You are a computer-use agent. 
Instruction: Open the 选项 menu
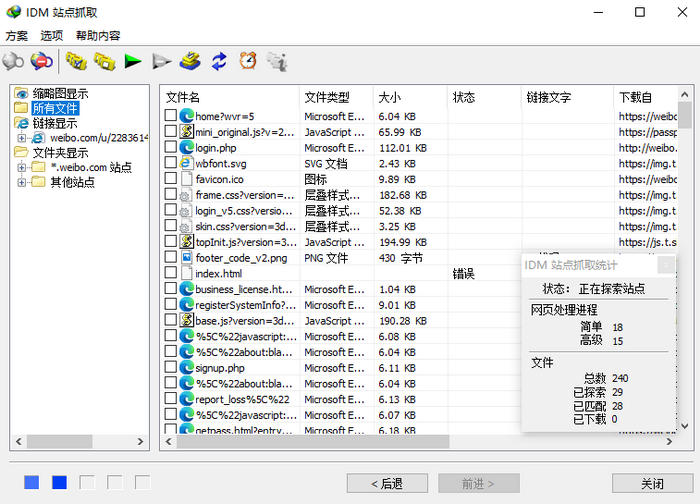[x=51, y=36]
